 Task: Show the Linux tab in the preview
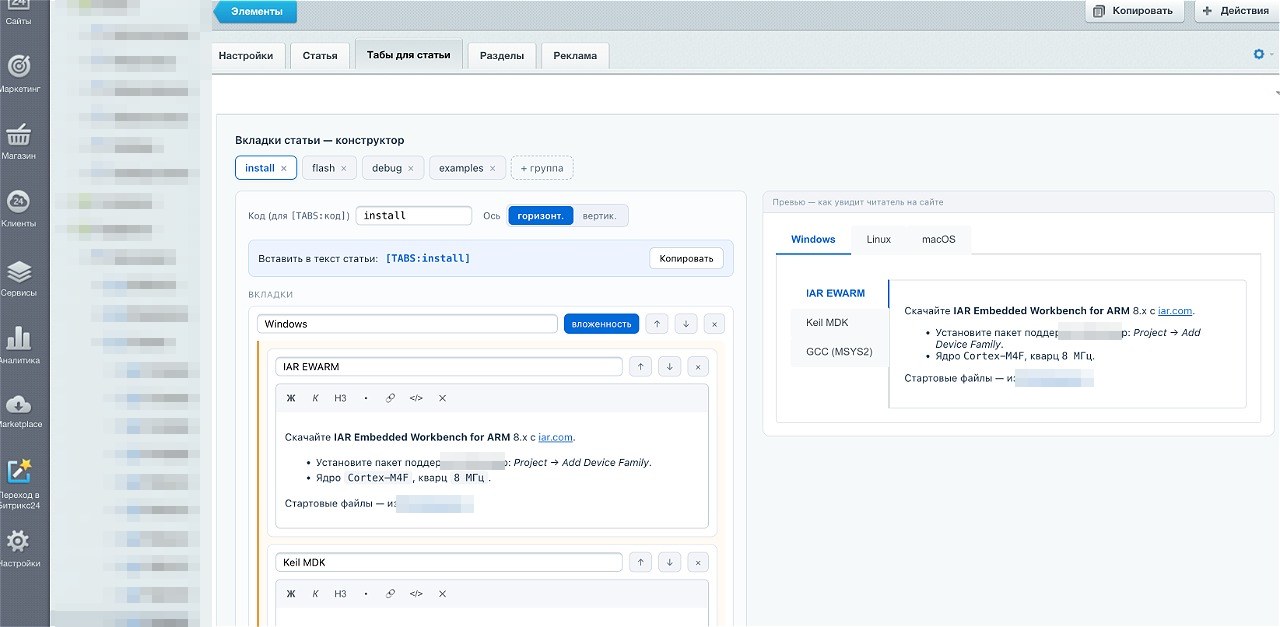coord(879,240)
